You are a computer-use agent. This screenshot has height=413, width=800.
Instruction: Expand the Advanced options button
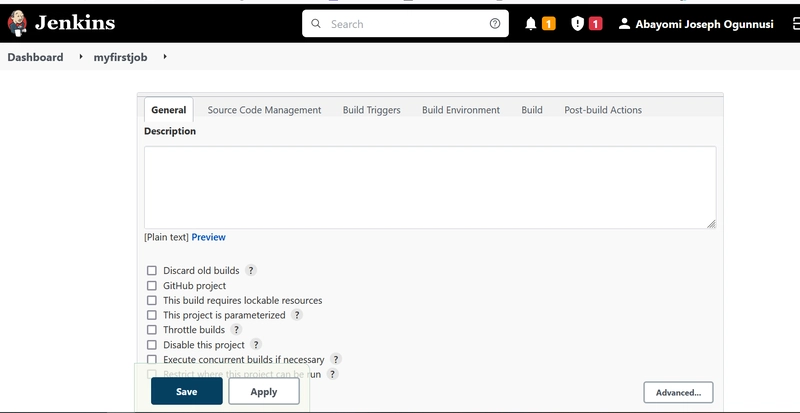[678, 393]
